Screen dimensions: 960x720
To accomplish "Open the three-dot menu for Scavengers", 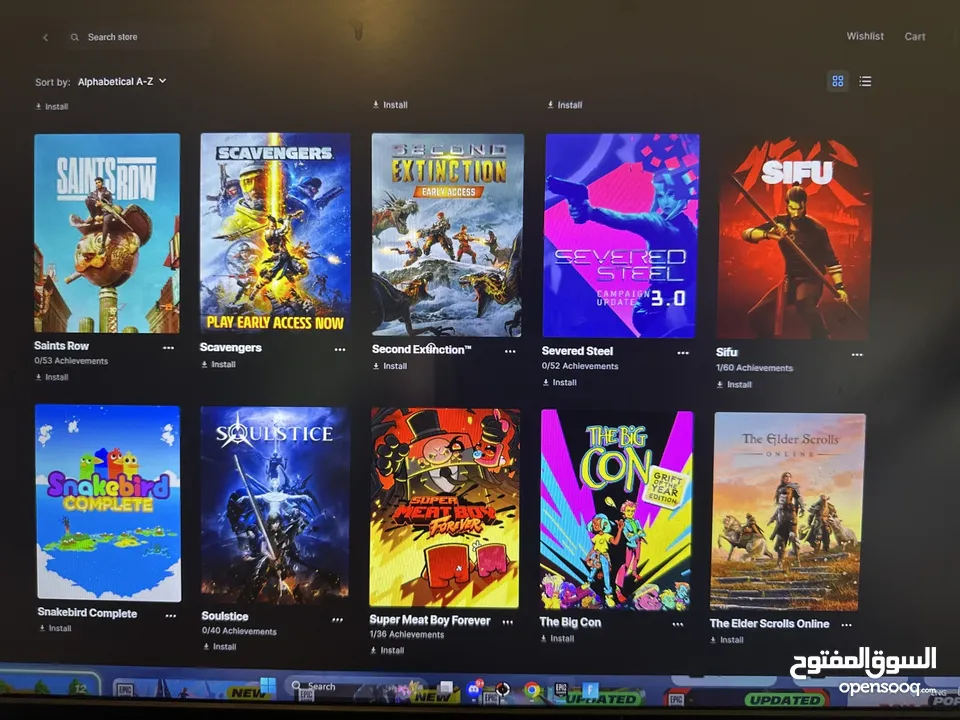I will (x=340, y=350).
